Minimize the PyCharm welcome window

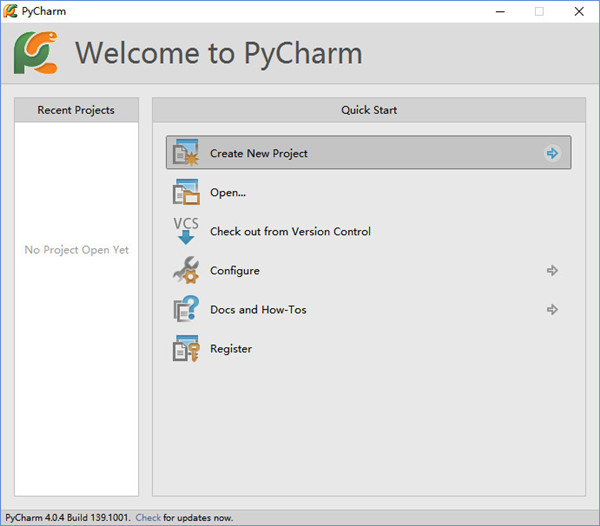coord(500,11)
